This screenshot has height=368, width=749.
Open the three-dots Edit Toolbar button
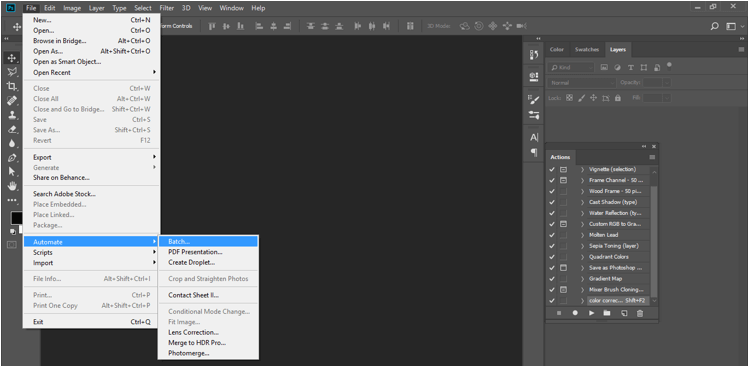pyautogui.click(x=12, y=200)
